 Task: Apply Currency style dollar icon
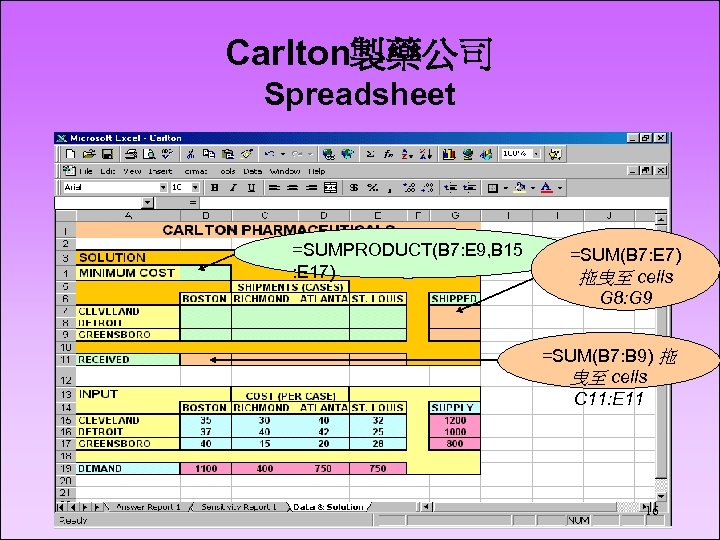354,187
